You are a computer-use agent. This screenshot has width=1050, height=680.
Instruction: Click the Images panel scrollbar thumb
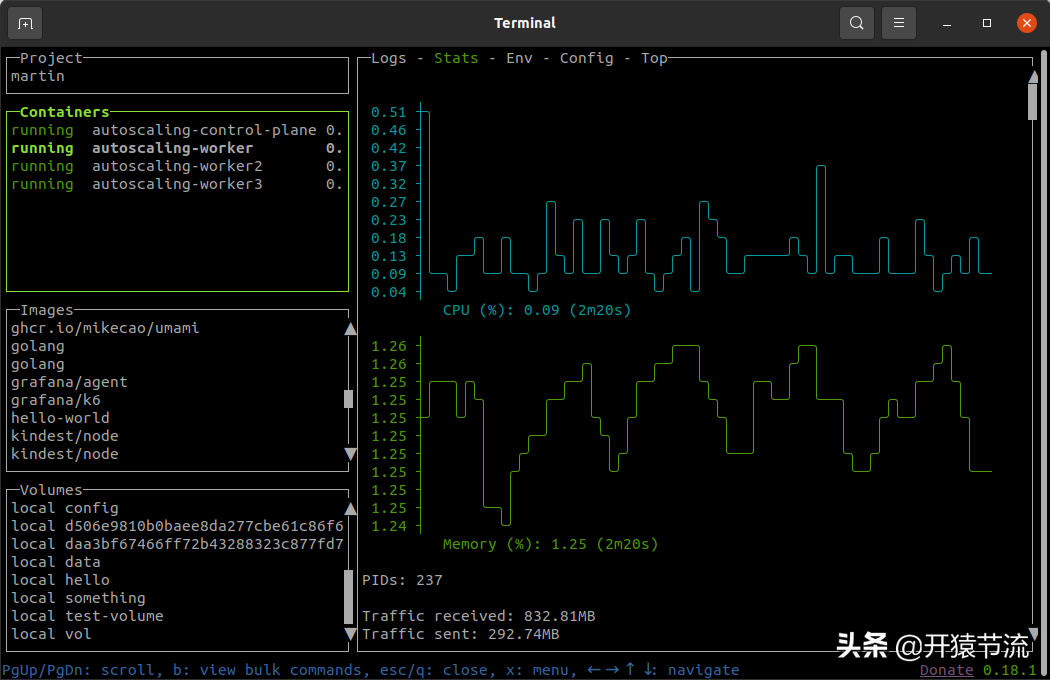349,399
